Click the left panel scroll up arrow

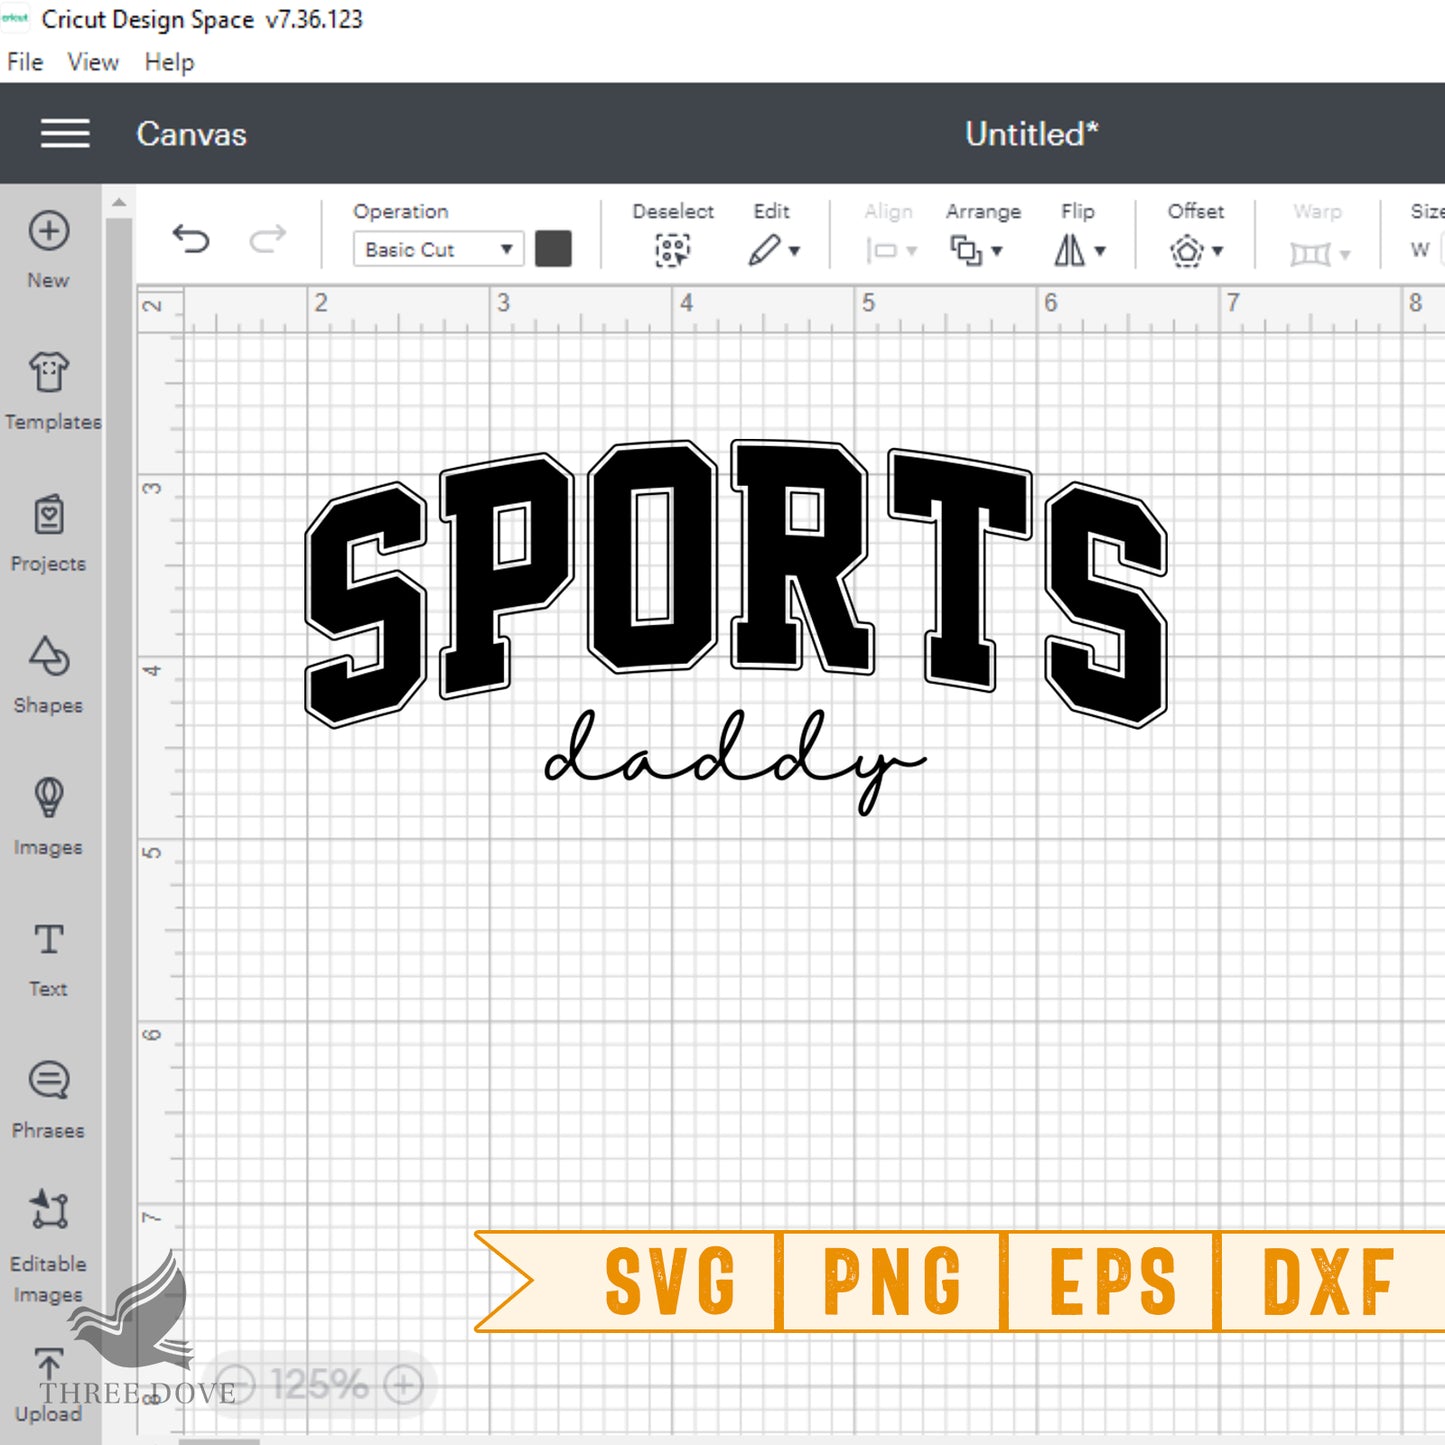[x=119, y=202]
